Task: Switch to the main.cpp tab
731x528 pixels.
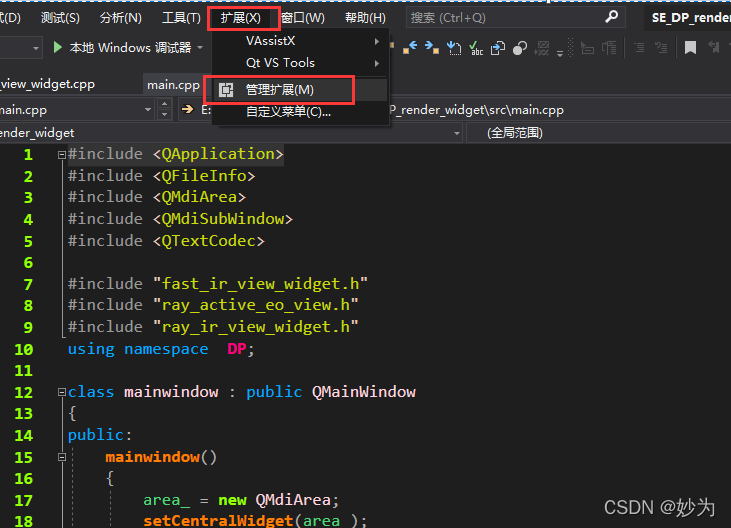Action: click(173, 85)
